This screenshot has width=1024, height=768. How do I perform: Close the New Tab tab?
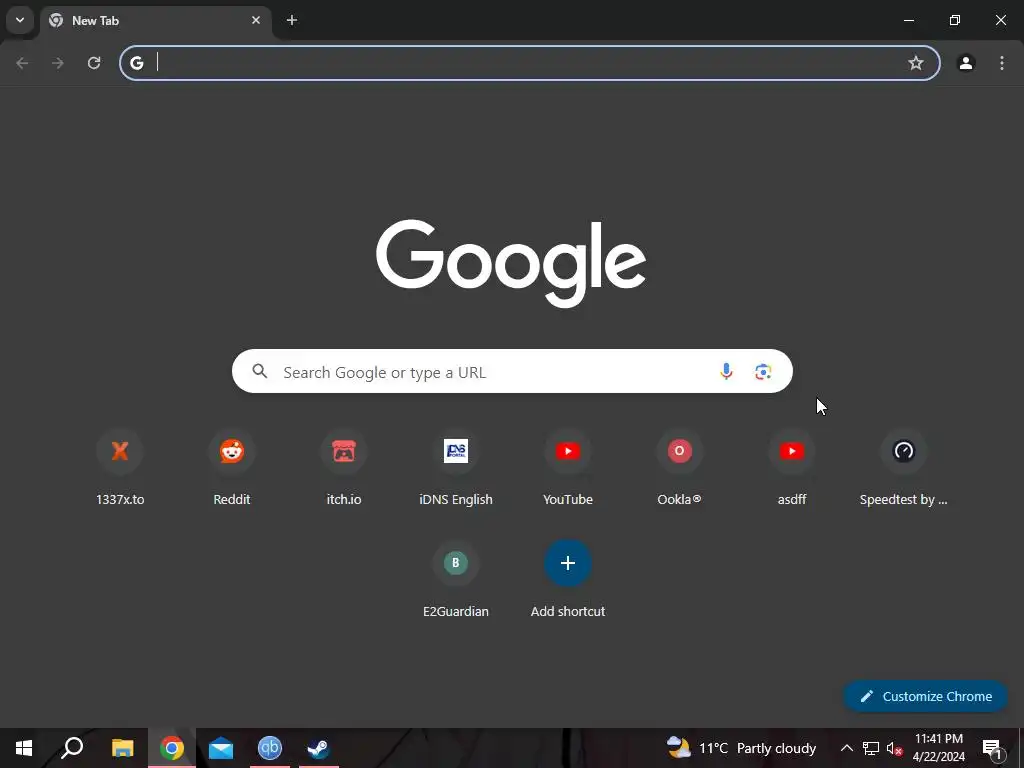[x=256, y=20]
